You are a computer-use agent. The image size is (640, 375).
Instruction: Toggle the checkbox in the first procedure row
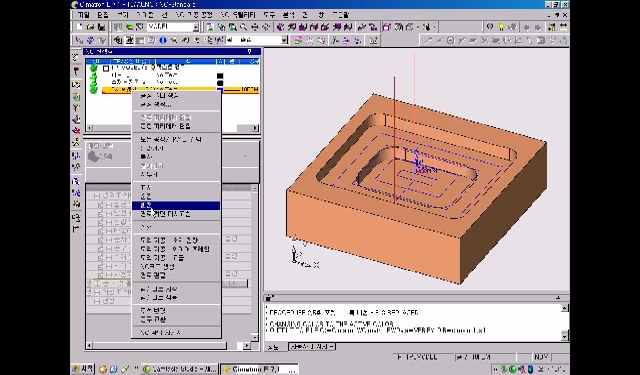tap(106, 68)
